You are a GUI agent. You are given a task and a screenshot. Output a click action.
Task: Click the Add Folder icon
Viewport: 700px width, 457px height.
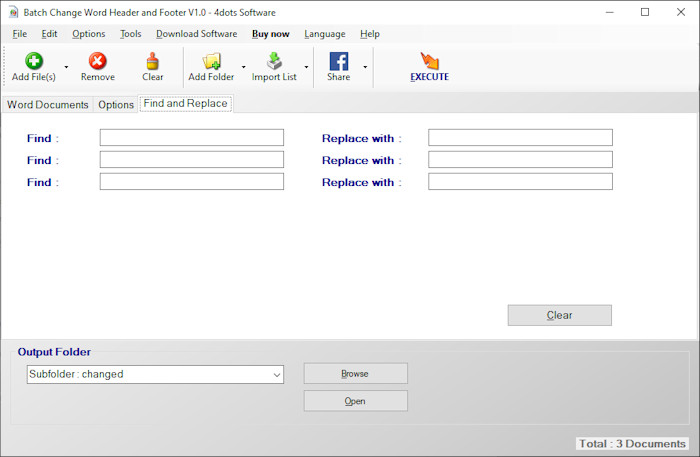click(211, 61)
